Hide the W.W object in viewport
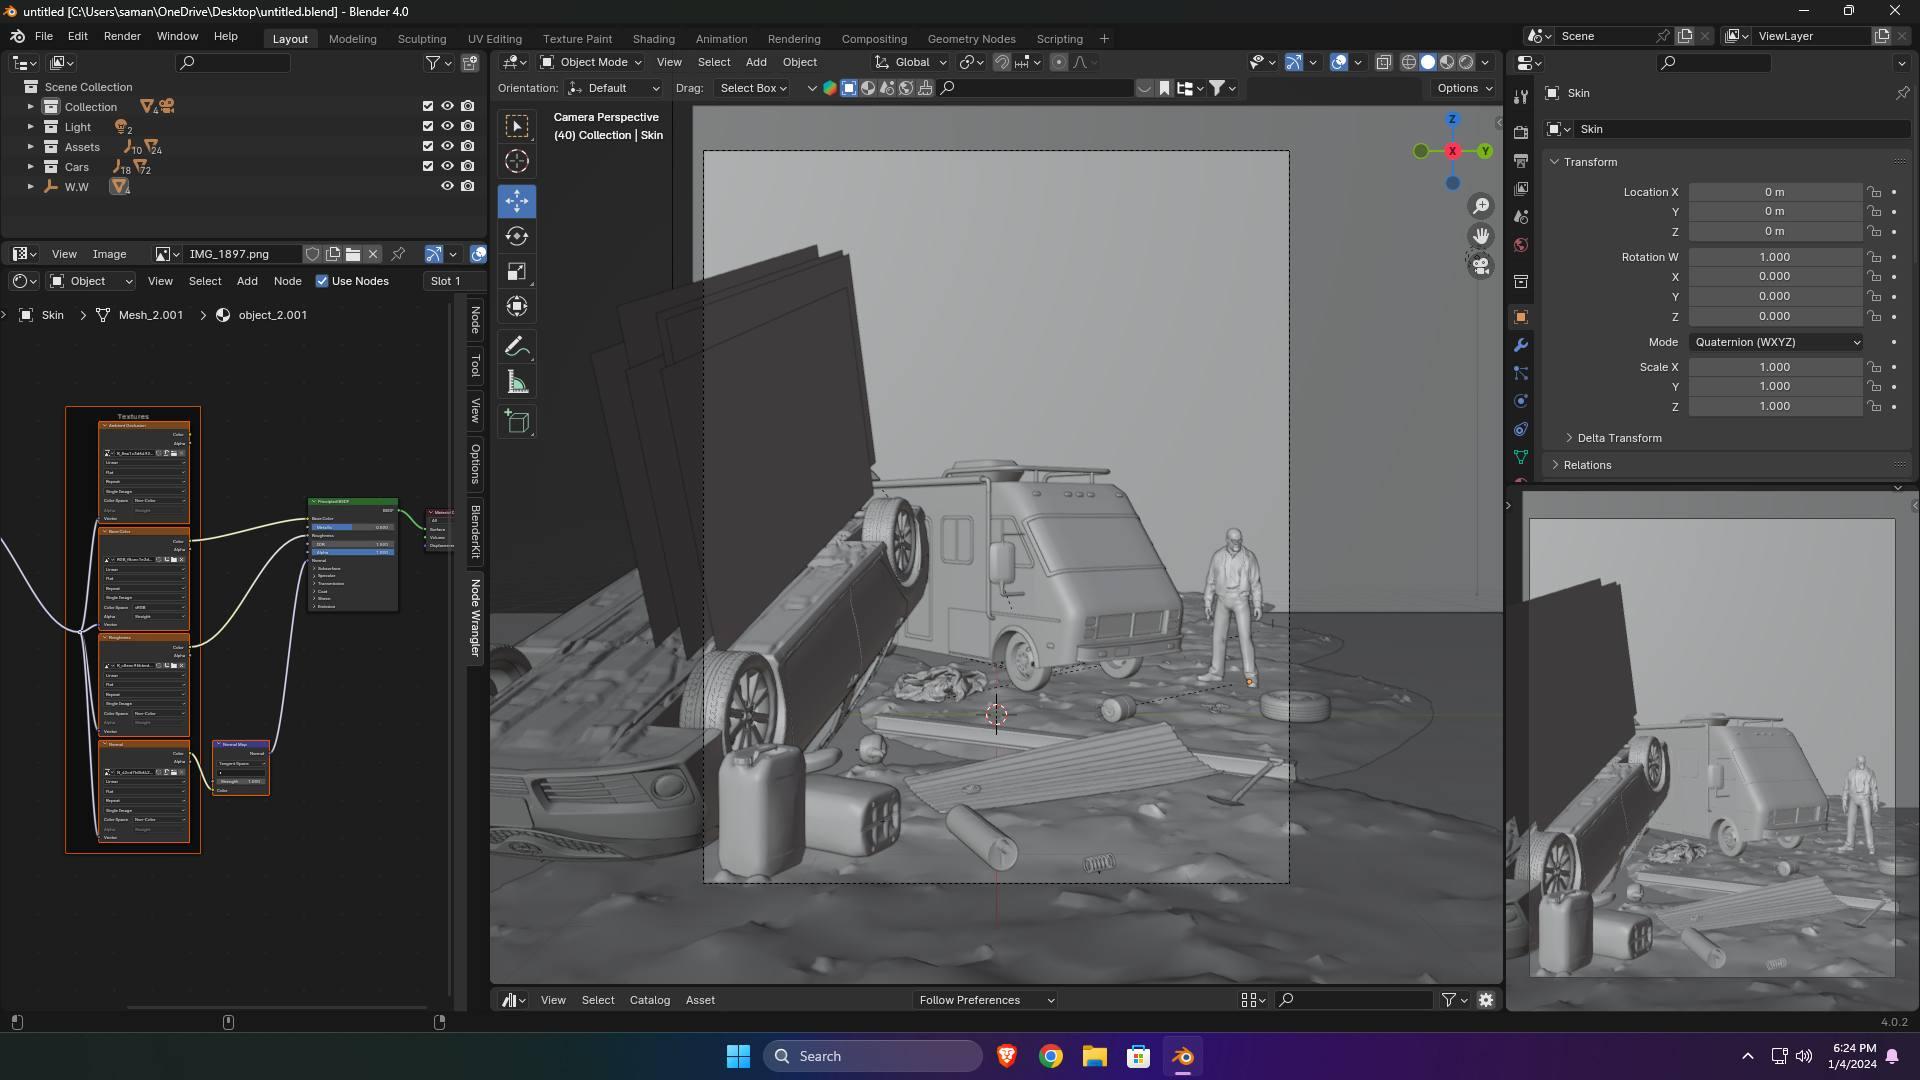This screenshot has height=1080, width=1920. 447,186
